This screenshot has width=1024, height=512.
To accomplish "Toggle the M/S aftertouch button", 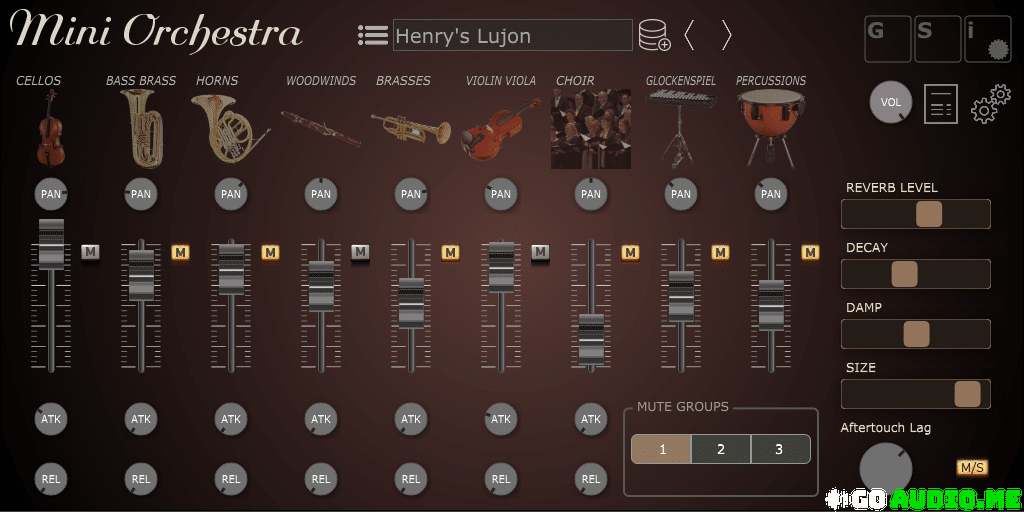I will click(972, 468).
